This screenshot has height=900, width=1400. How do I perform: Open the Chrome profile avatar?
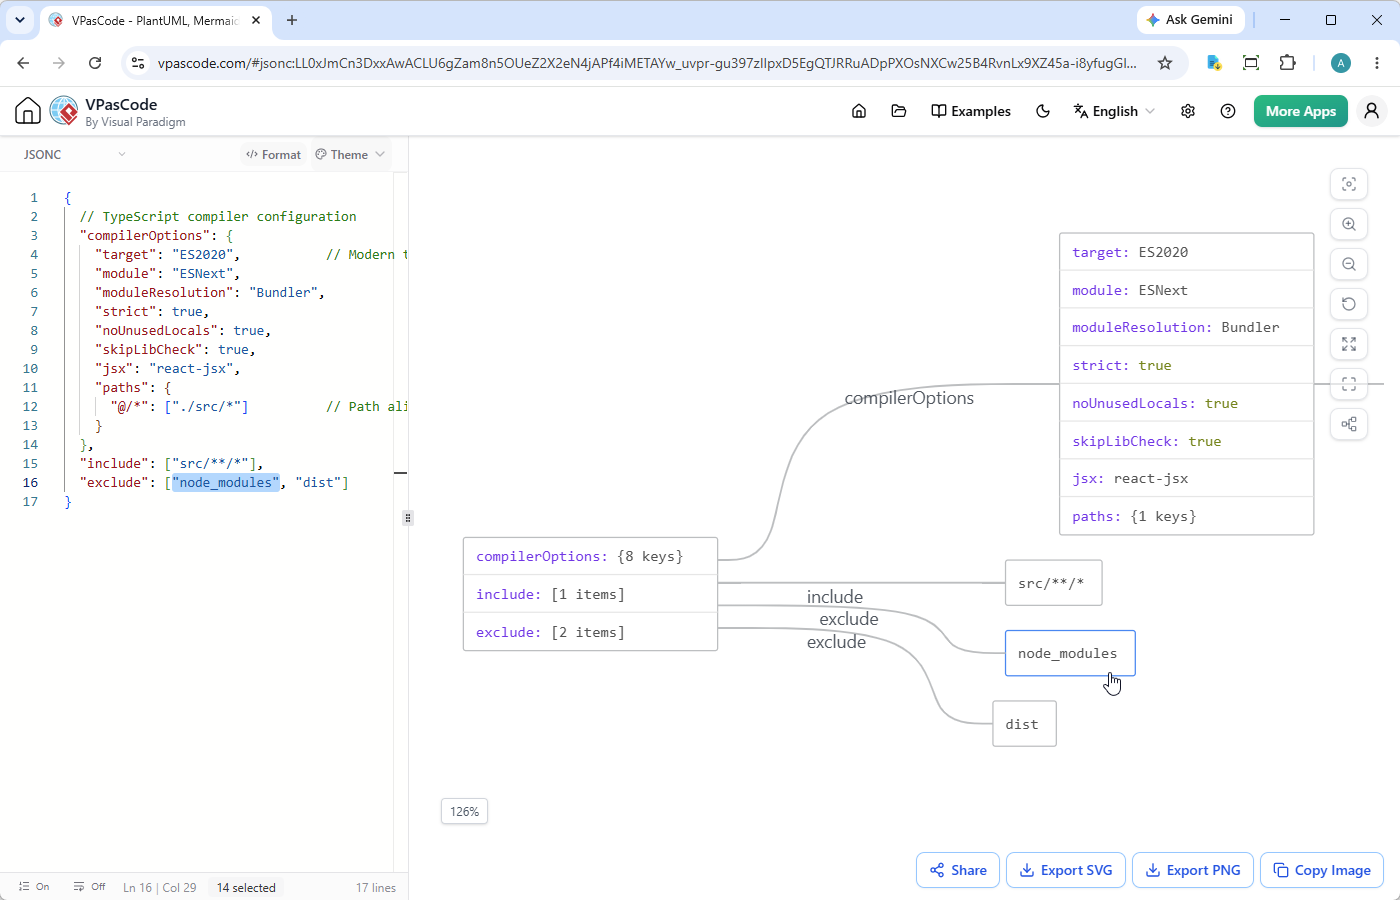click(1341, 63)
